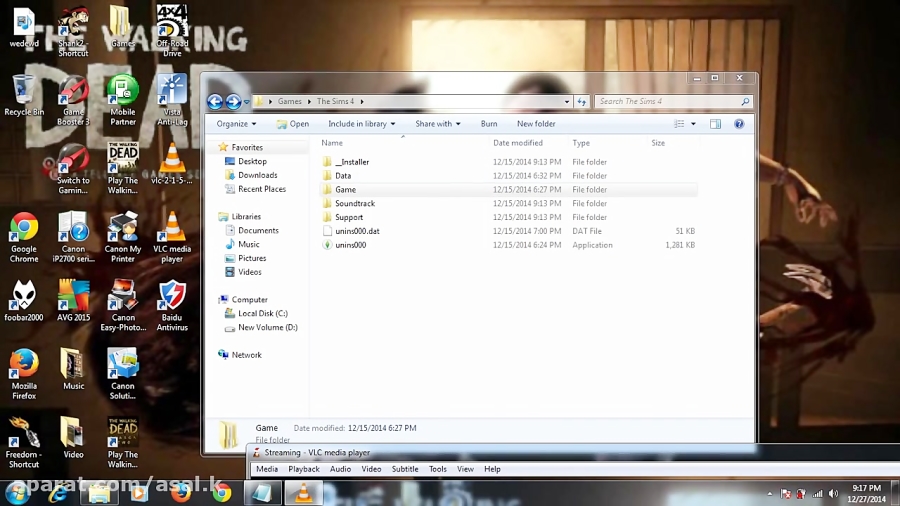The width and height of the screenshot is (900, 506).
Task: Open VLC Audio menu
Action: [340, 469]
